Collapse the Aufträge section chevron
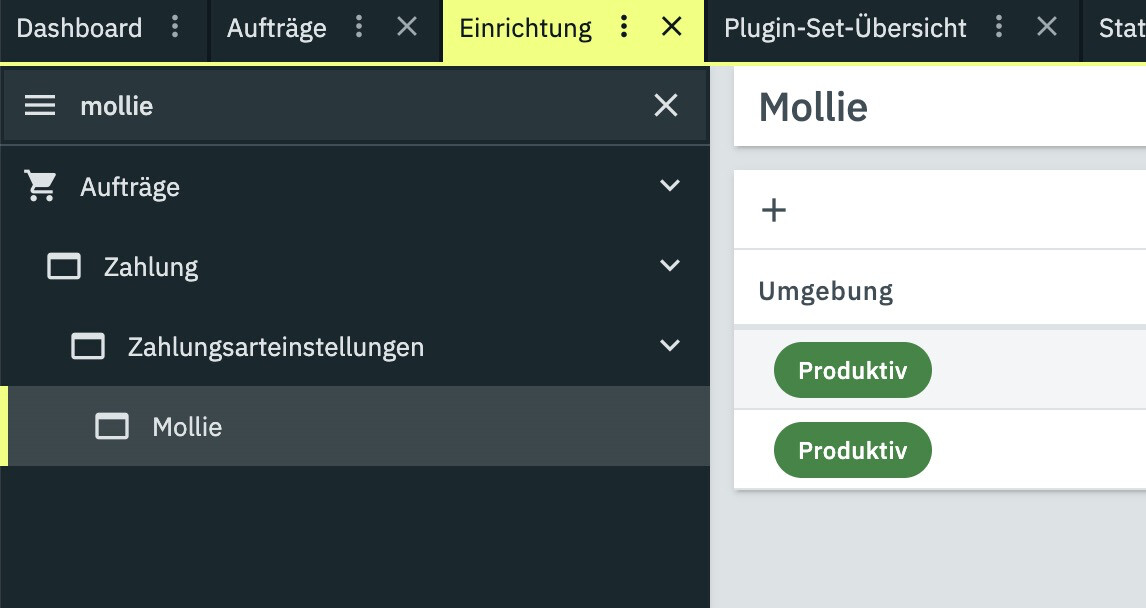This screenshot has height=608, width=1146. (x=670, y=185)
